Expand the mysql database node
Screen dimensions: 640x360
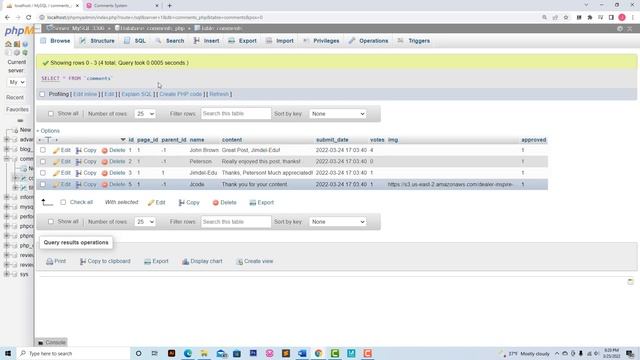7,207
